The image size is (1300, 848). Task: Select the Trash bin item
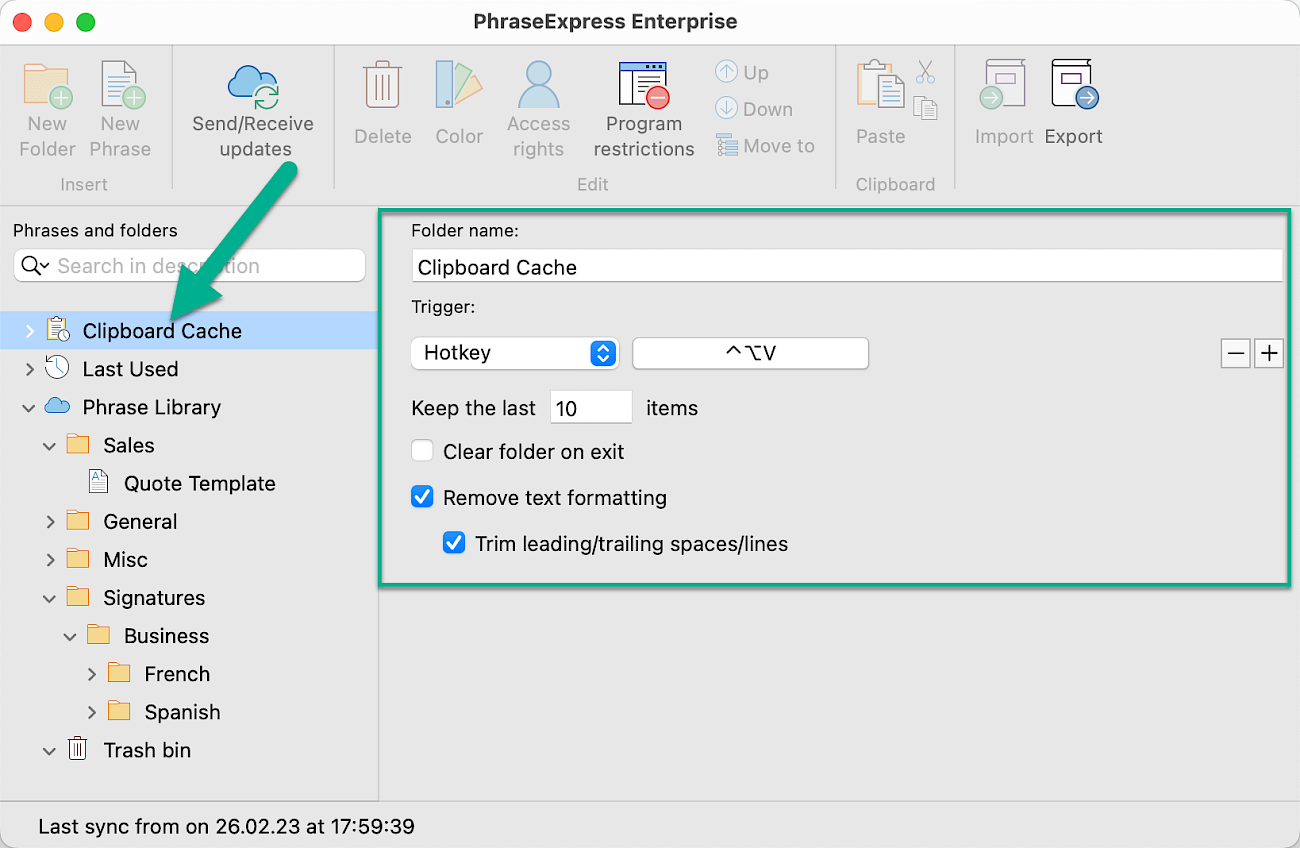point(147,750)
